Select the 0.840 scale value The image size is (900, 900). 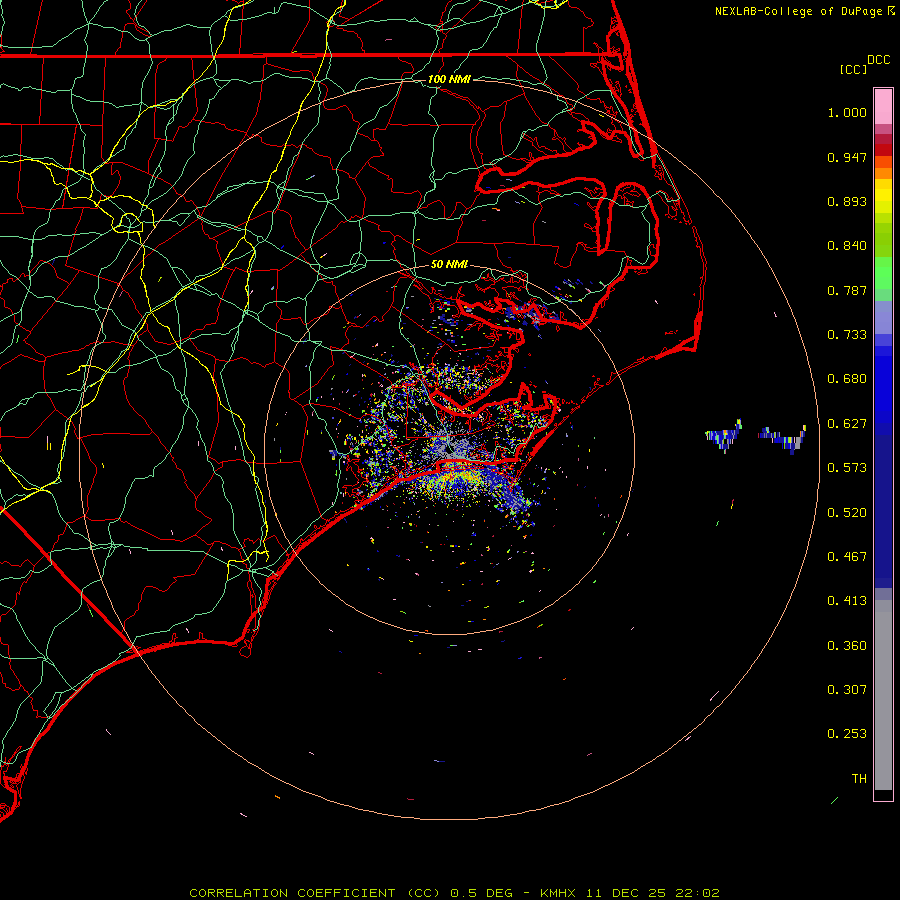pyautogui.click(x=847, y=246)
